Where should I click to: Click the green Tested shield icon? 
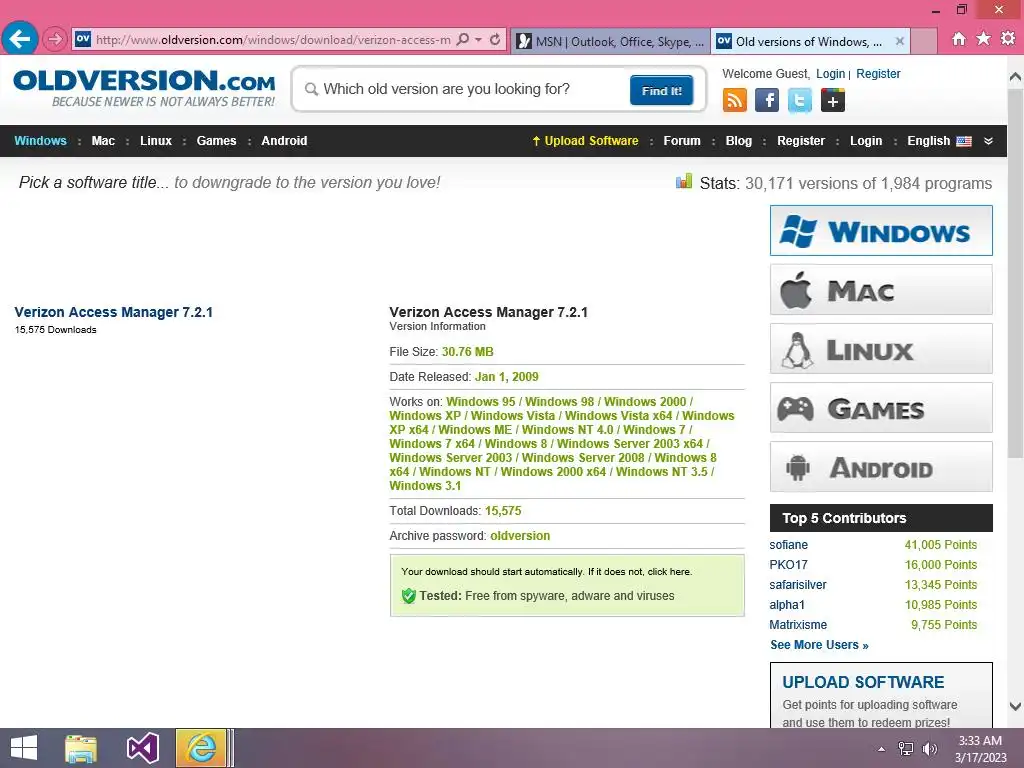pyautogui.click(x=409, y=596)
